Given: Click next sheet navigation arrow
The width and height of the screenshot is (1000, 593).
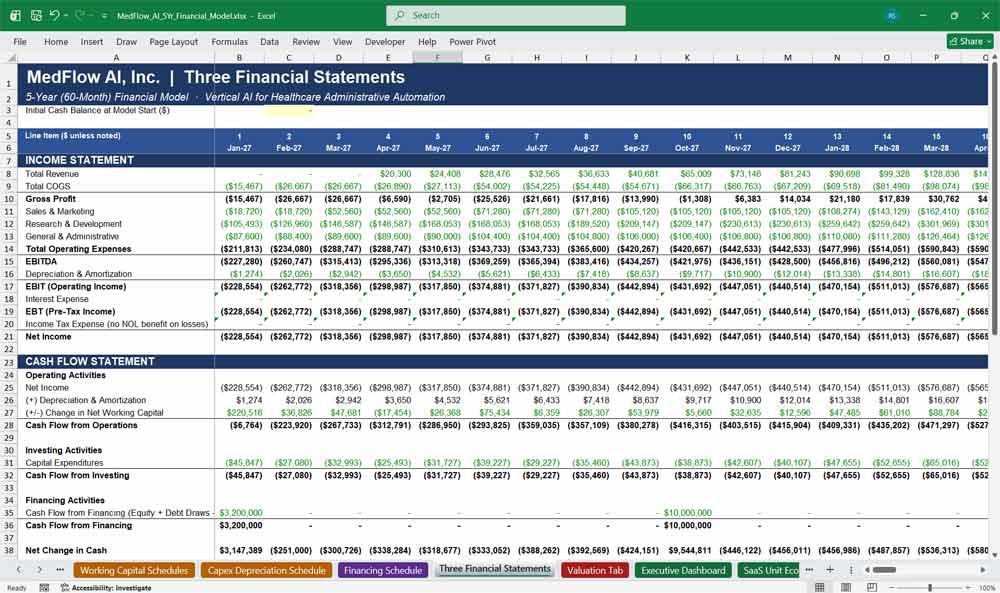Looking at the screenshot, I should 40,569.
